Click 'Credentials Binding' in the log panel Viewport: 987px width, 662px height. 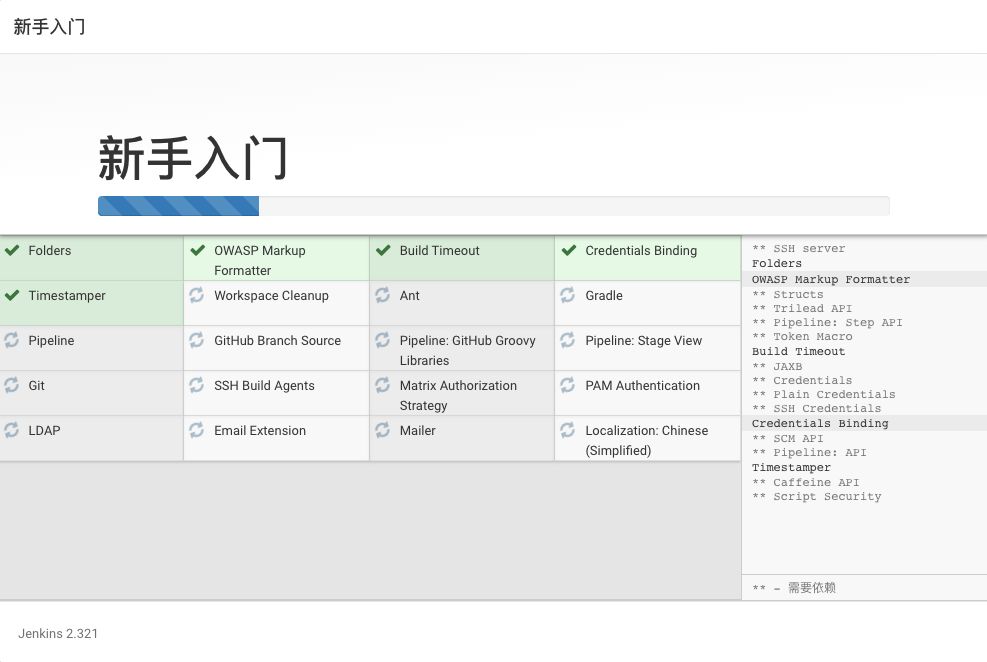tap(820, 423)
